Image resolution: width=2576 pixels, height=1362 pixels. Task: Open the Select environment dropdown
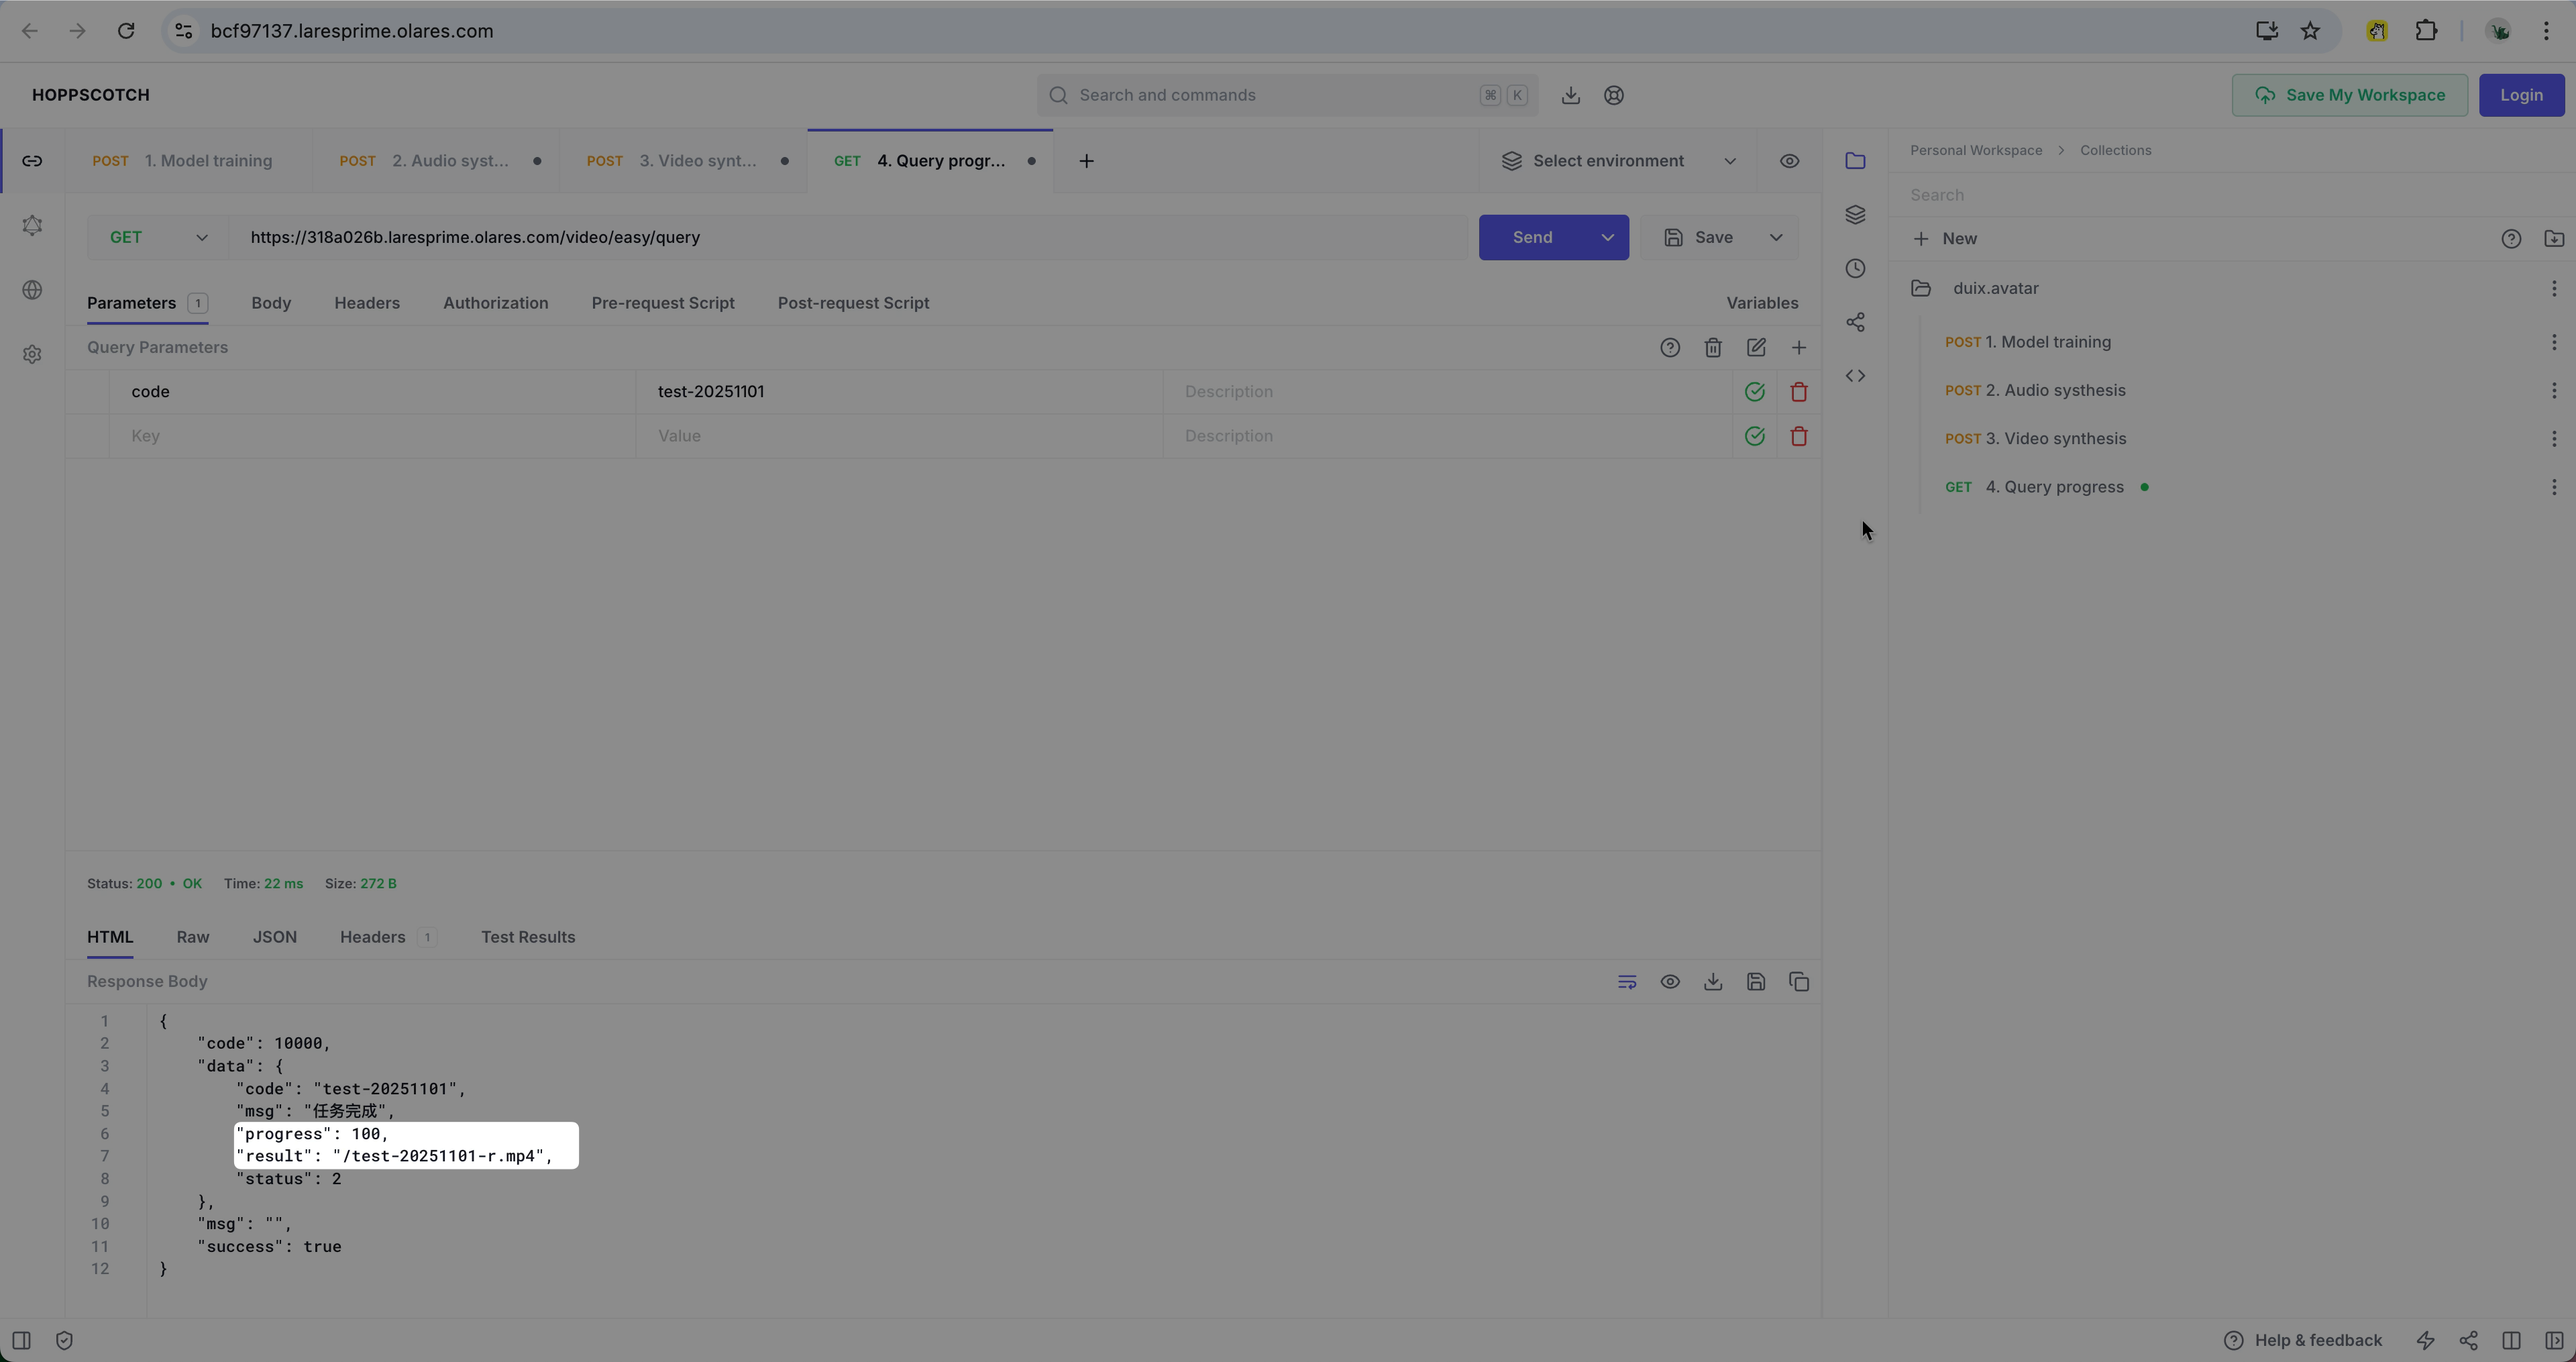tap(1617, 161)
